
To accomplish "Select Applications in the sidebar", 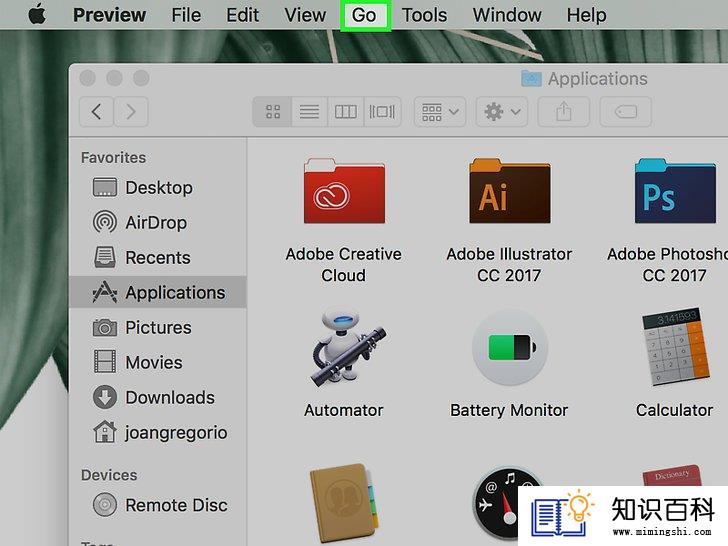I will tap(158, 292).
